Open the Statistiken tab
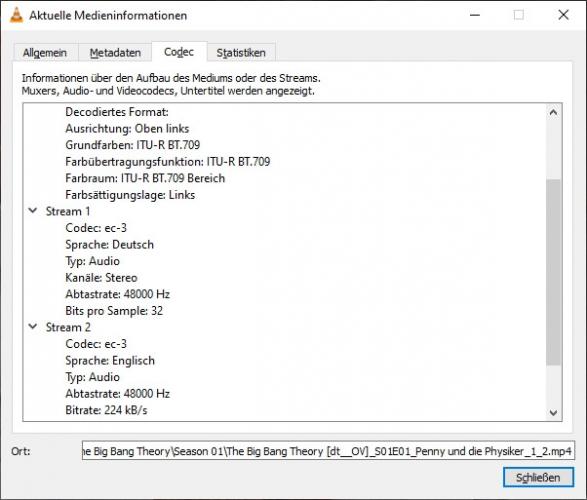587x500 pixels. (x=241, y=53)
